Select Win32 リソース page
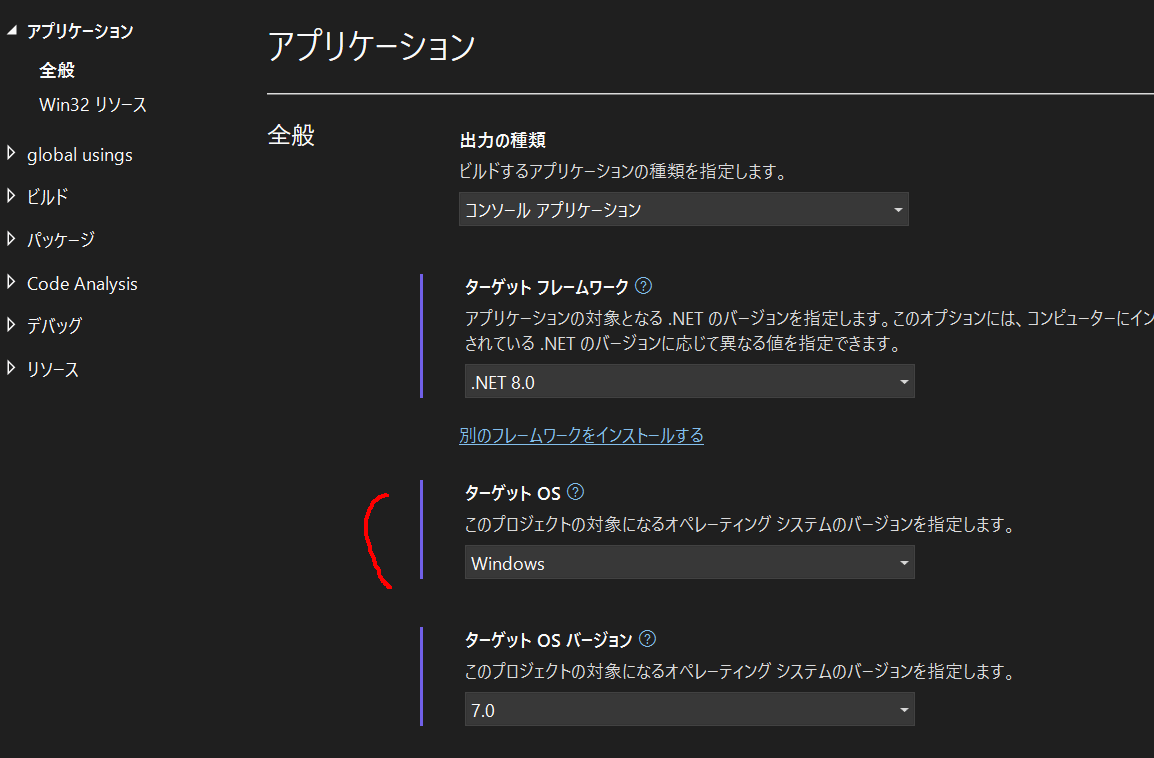Screen dimensions: 1154x758 tap(93, 105)
